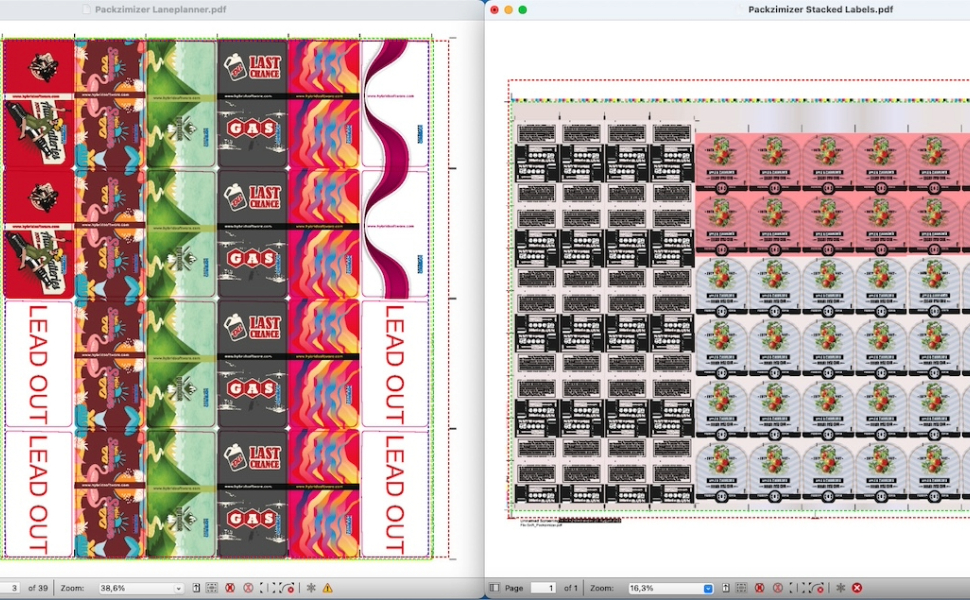Click fit-page icon in Laneplanner status bar
This screenshot has height=600, width=970.
pyautogui.click(x=196, y=588)
